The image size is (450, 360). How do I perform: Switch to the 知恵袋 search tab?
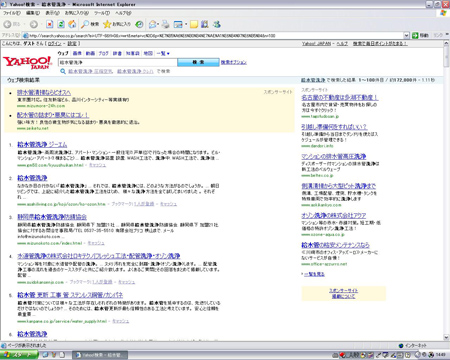click(x=133, y=53)
